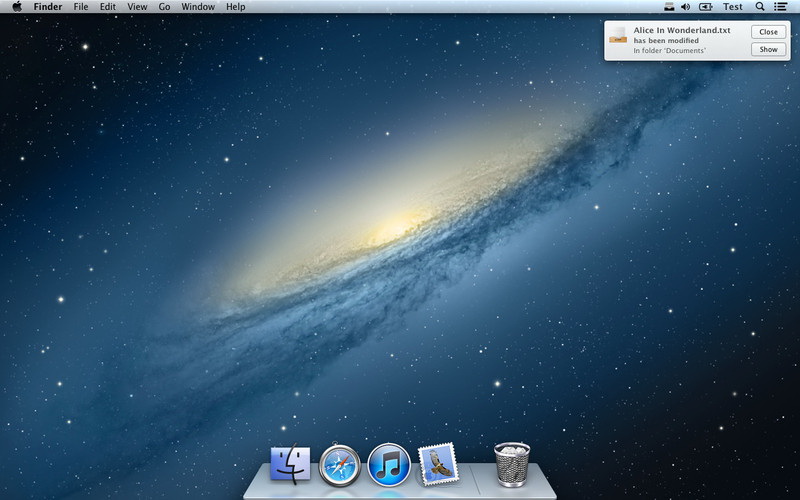Open the Mail app in Dock
This screenshot has width=800, height=500.
[438, 465]
